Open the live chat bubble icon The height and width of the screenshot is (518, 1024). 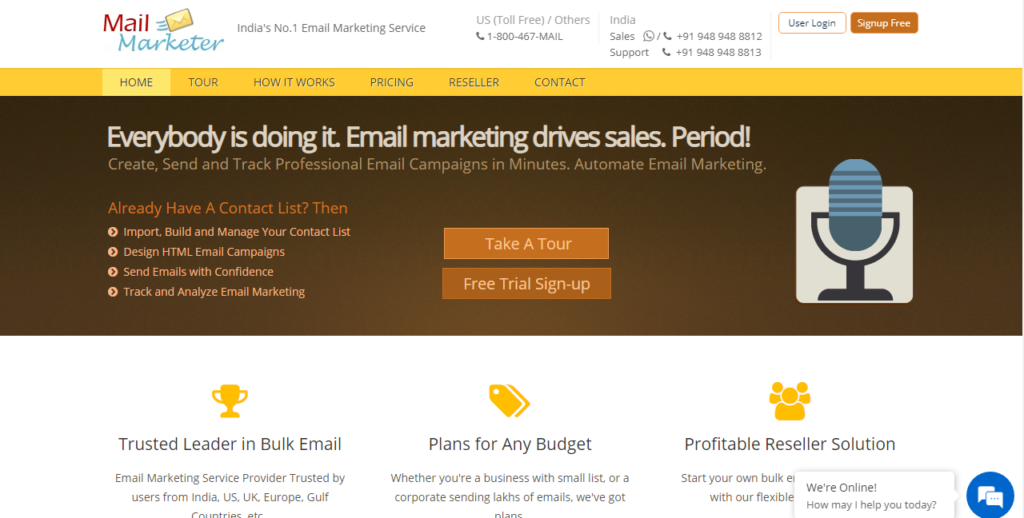pyautogui.click(x=989, y=496)
